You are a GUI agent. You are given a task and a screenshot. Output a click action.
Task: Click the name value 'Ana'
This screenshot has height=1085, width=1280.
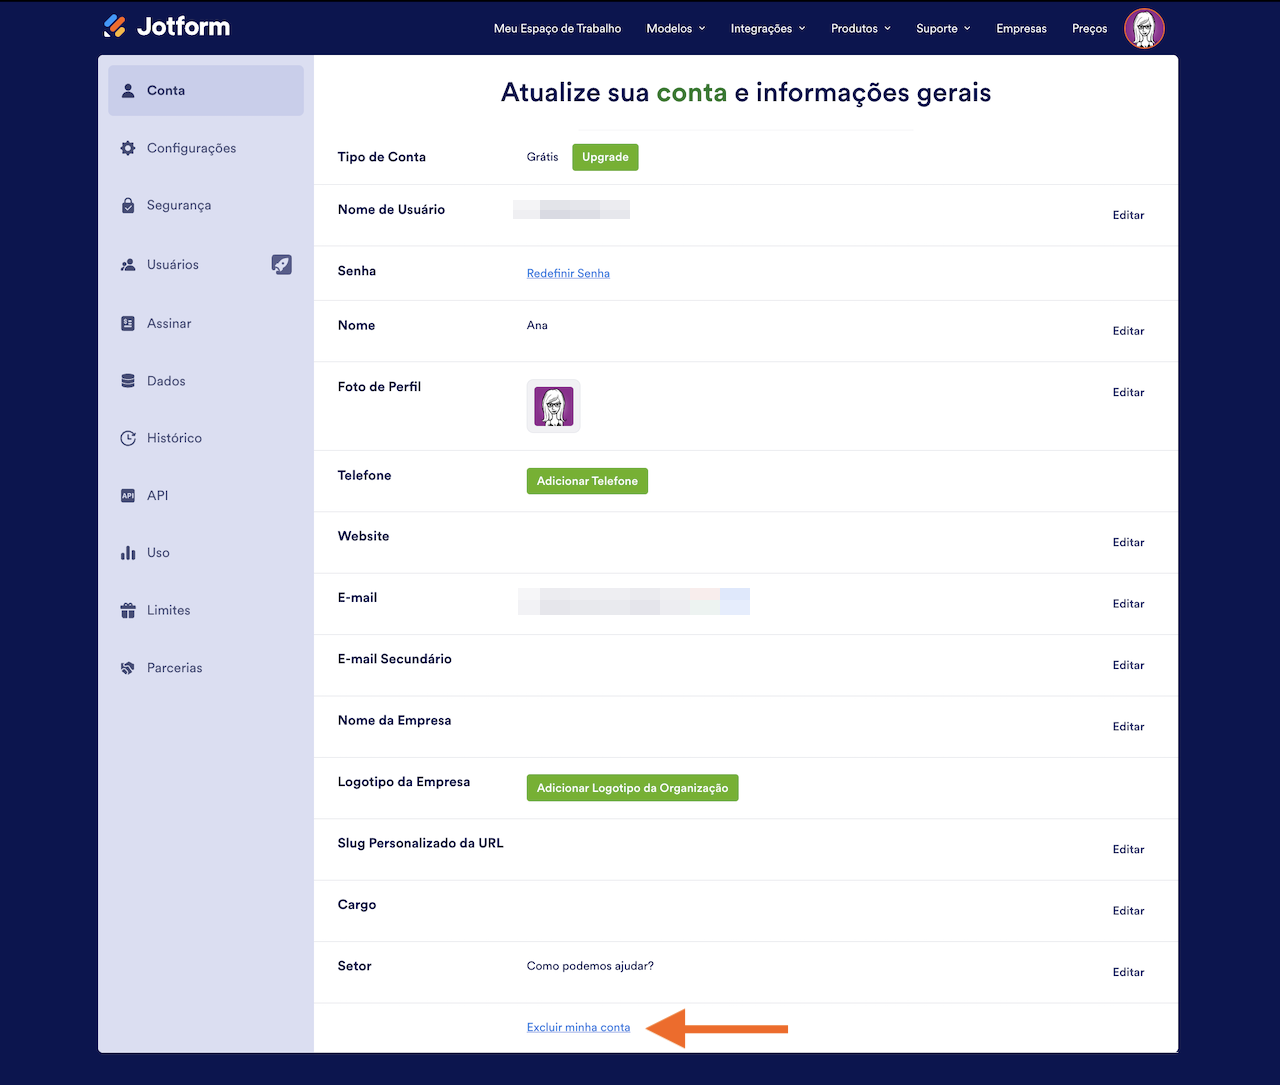(x=537, y=325)
